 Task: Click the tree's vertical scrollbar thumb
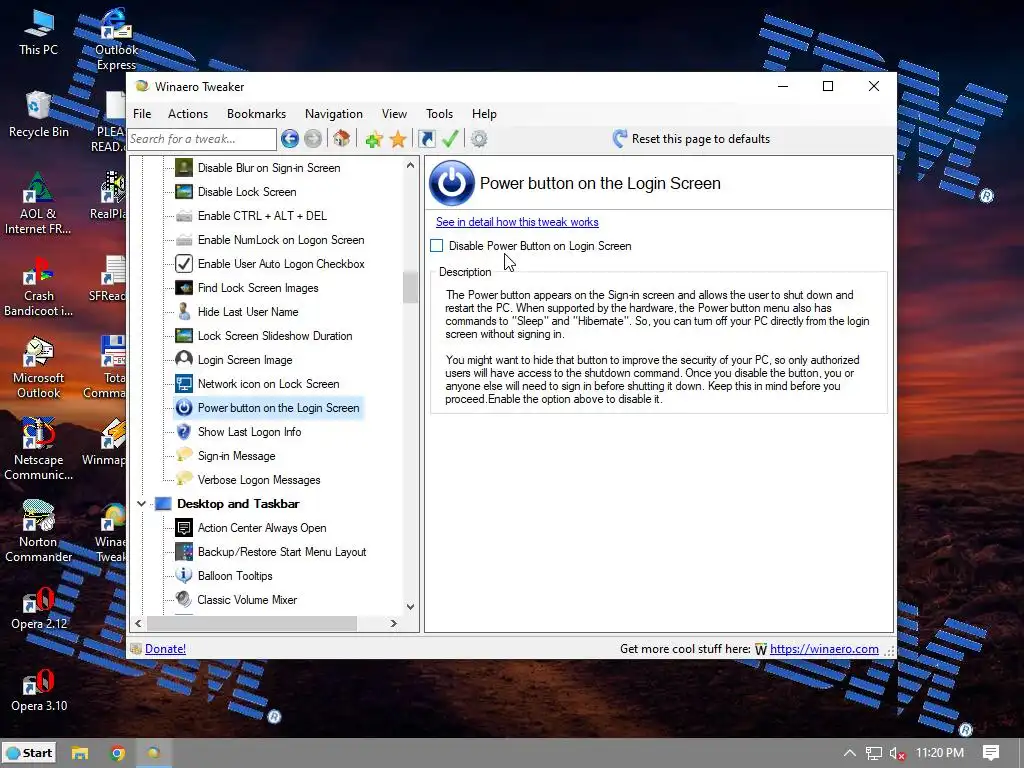click(410, 287)
